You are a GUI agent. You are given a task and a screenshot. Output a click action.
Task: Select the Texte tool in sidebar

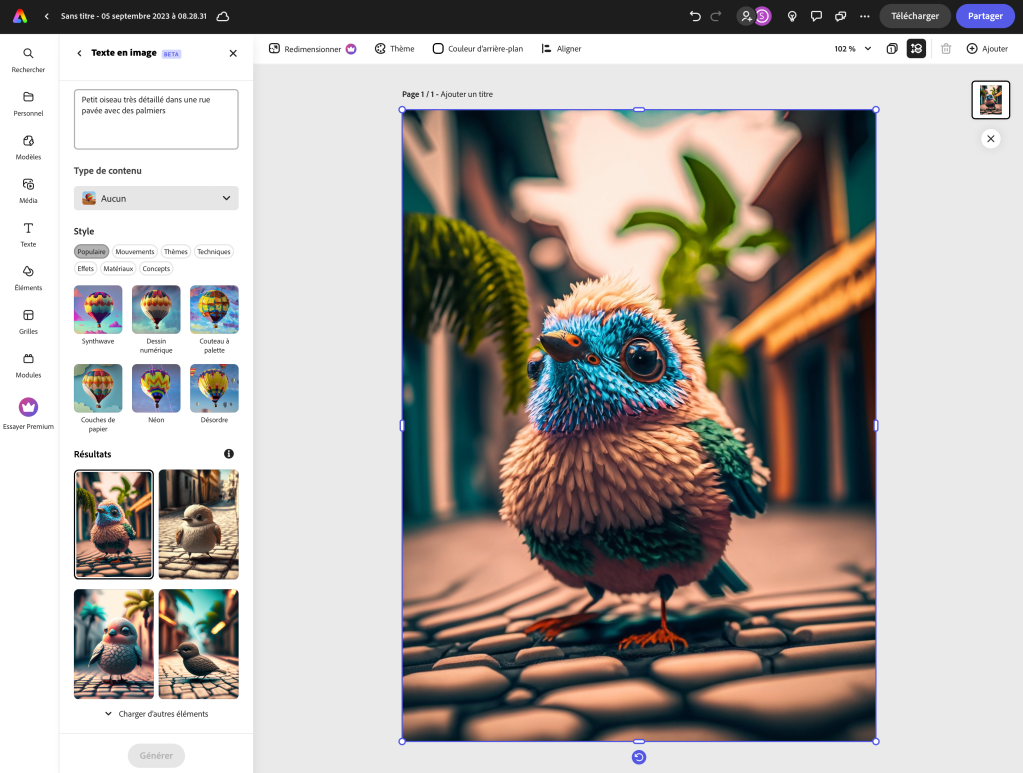28,229
